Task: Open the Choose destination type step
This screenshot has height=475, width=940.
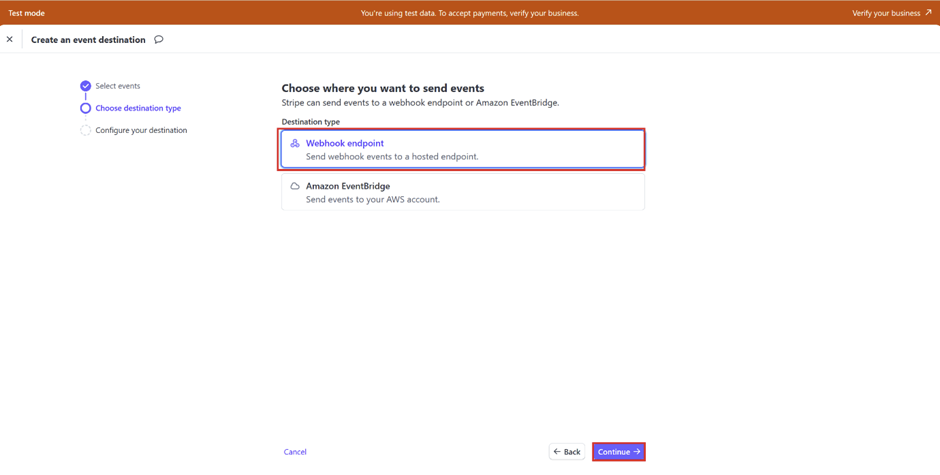Action: [138, 108]
